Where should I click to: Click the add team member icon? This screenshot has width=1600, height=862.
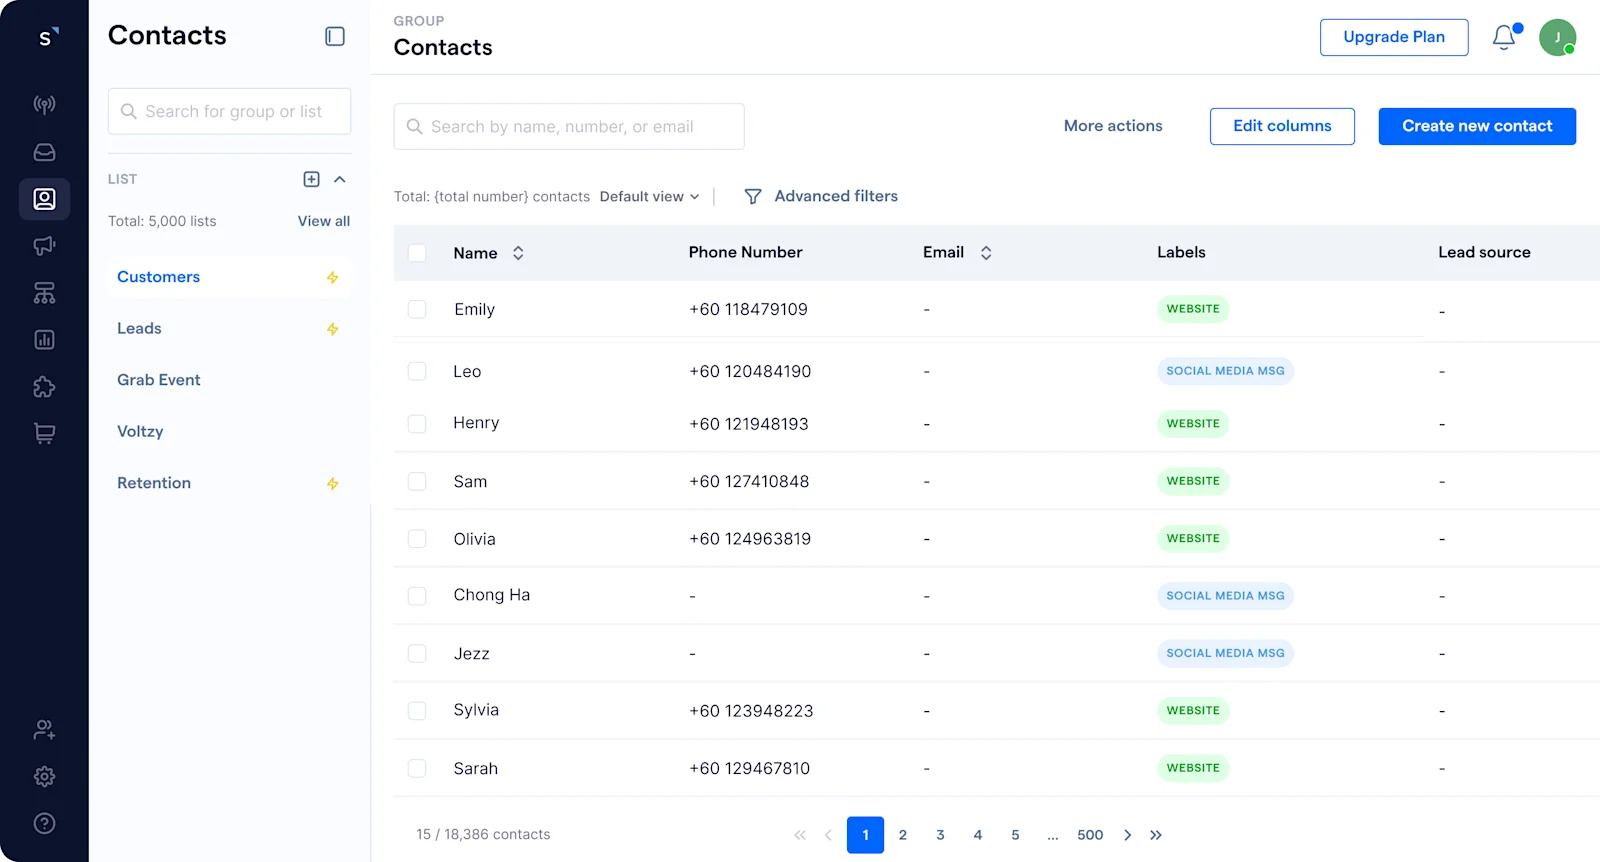point(44,730)
